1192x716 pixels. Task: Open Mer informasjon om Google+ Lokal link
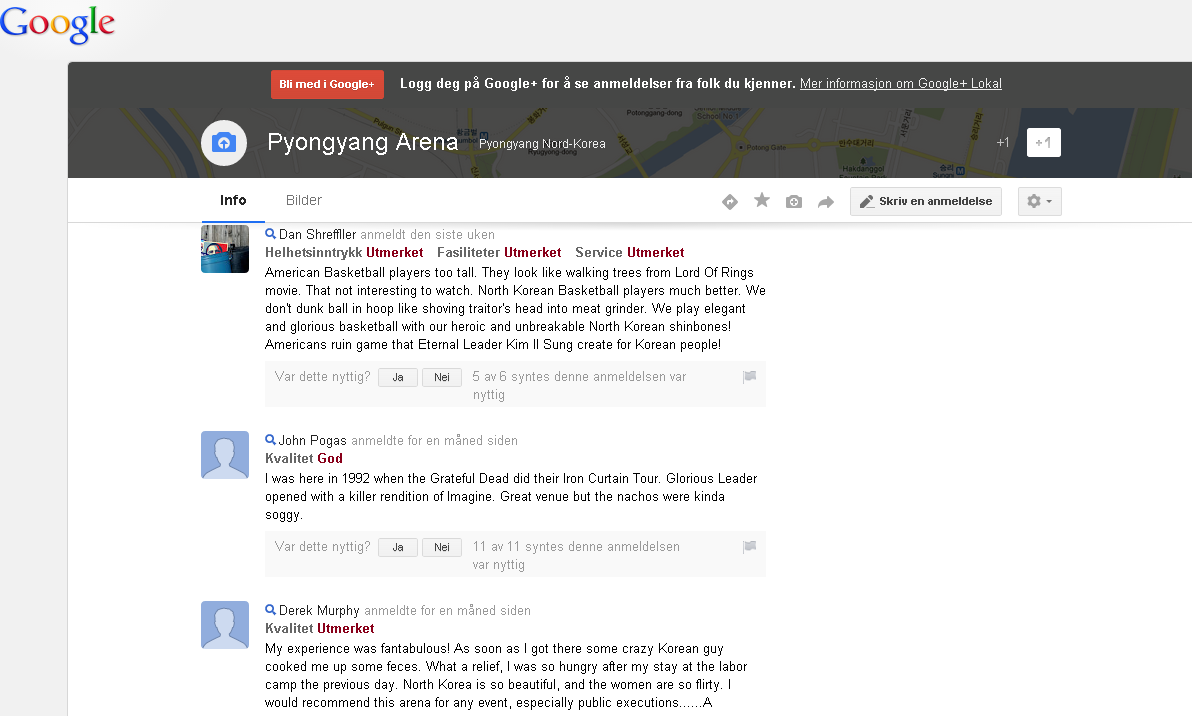[901, 84]
